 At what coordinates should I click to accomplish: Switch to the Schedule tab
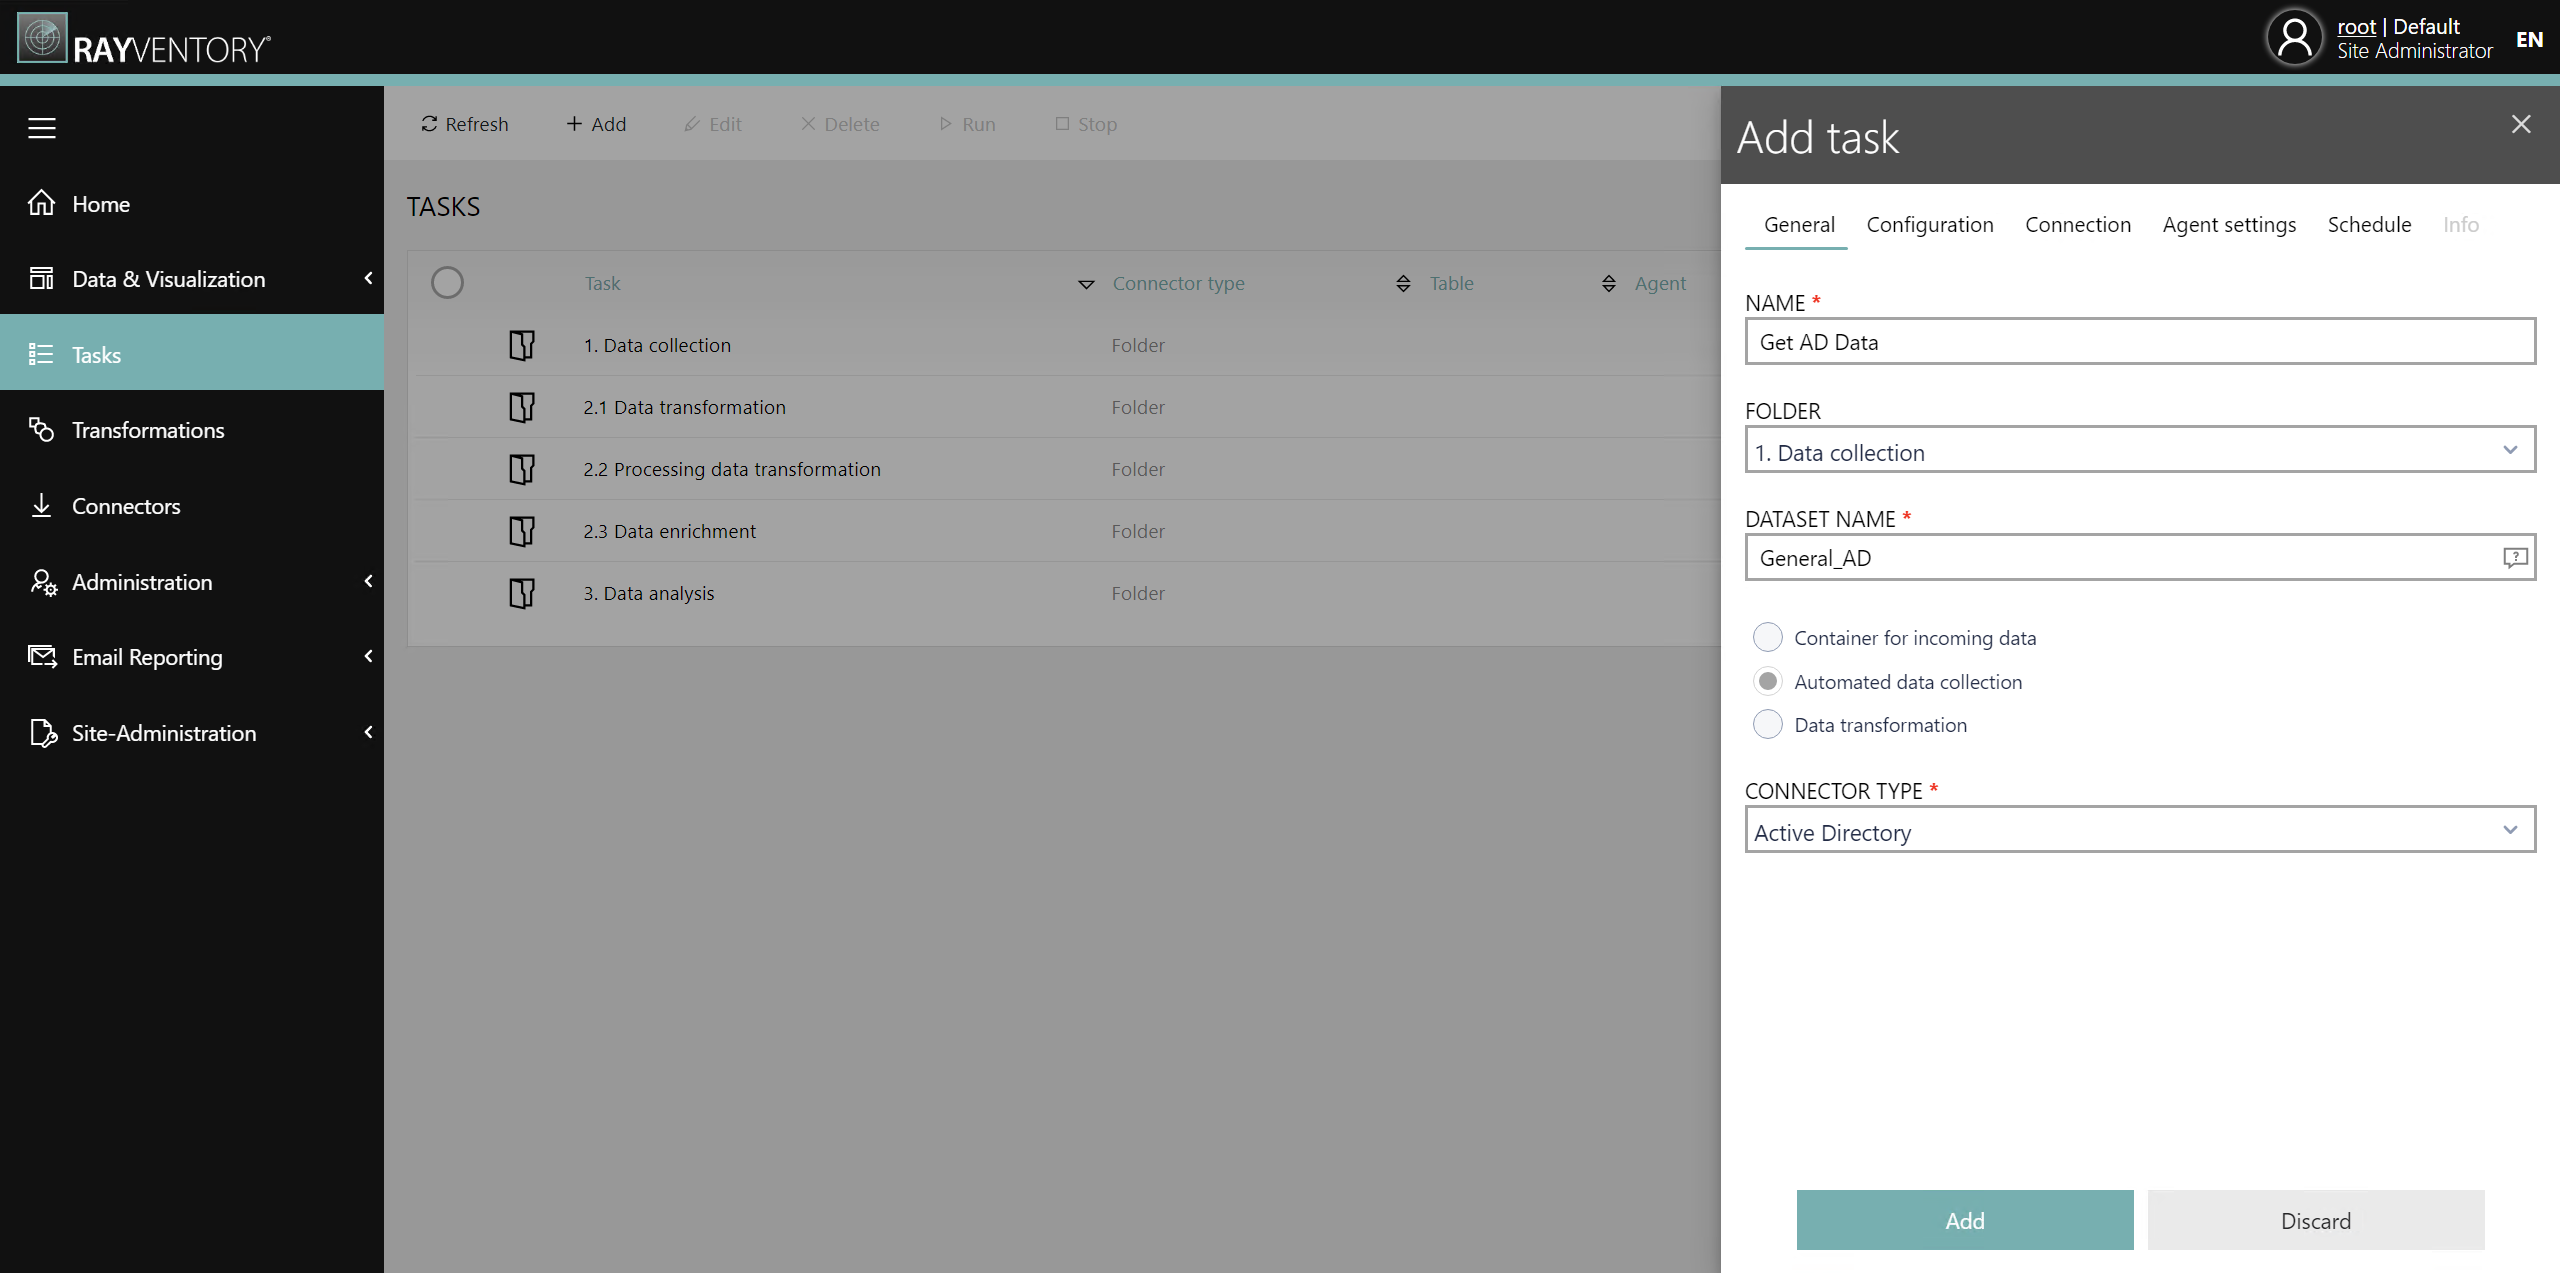pyautogui.click(x=2369, y=224)
